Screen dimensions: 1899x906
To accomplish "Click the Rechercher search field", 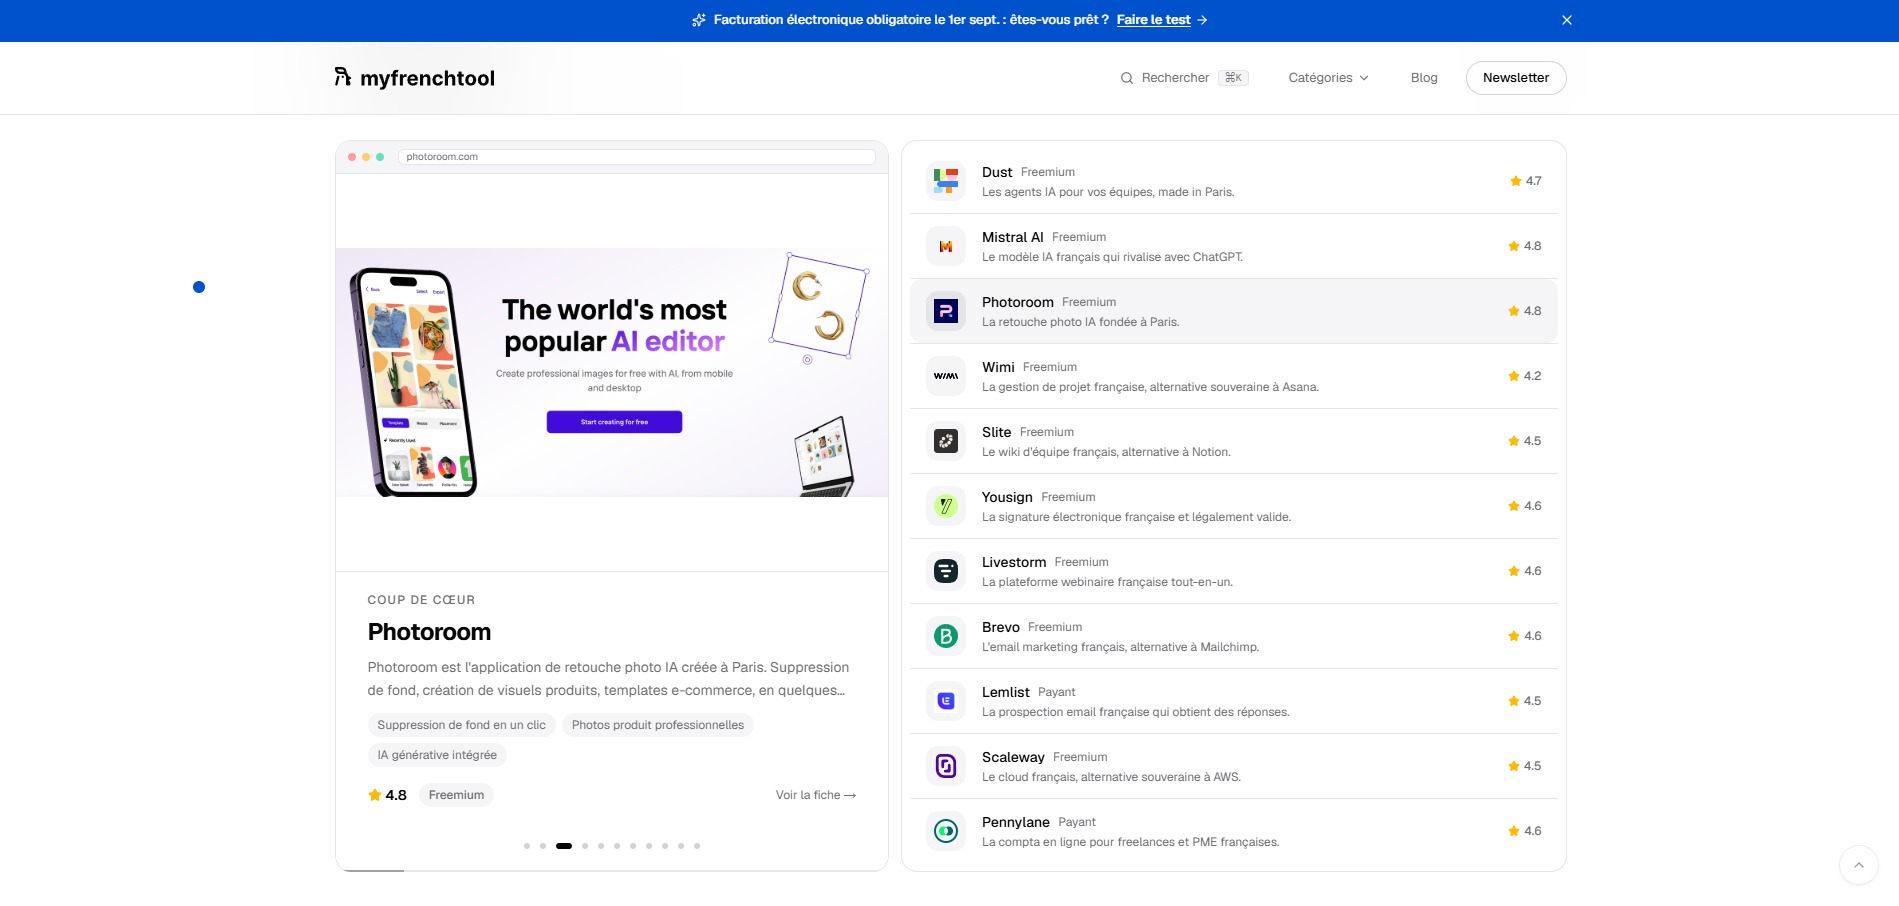I will tap(1184, 78).
